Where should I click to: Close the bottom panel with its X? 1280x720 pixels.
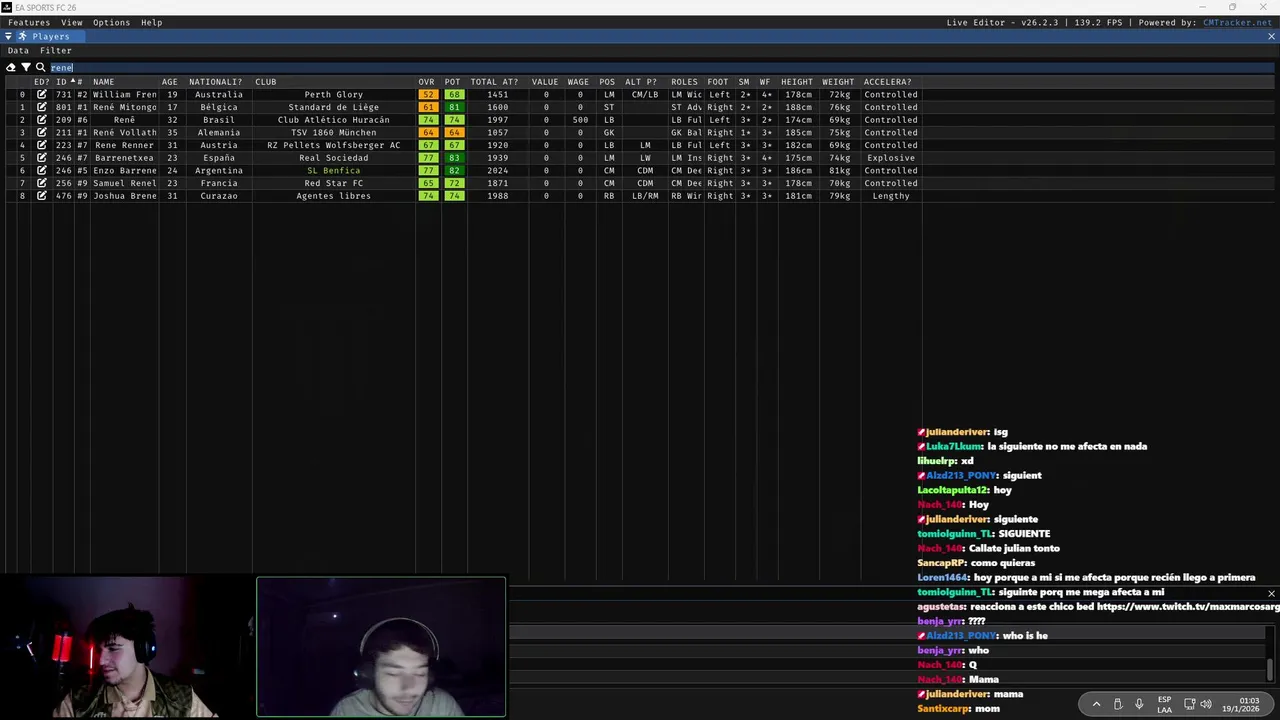point(1271,593)
